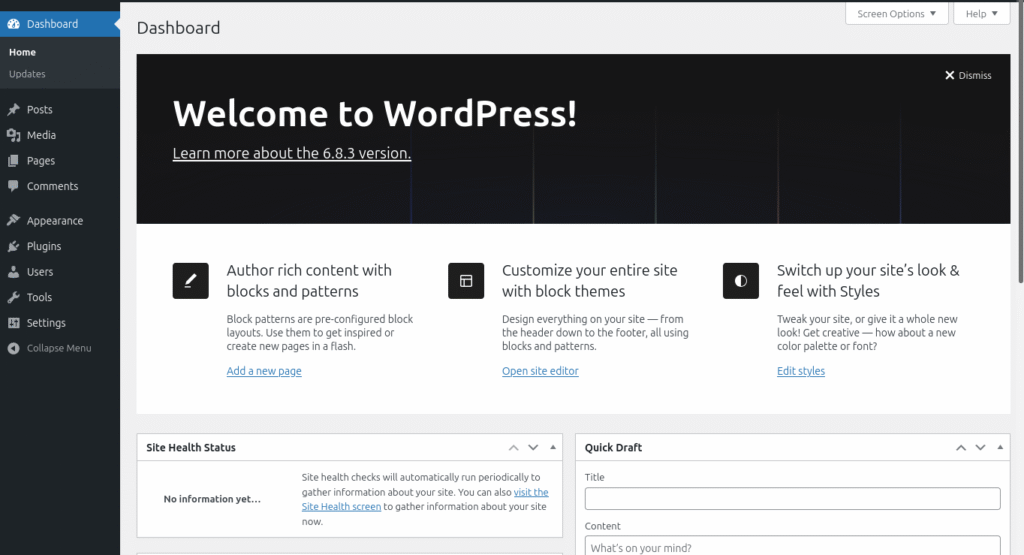Viewport: 1024px width, 555px height.
Task: Dismiss the Welcome to WordPress panel
Action: pyautogui.click(x=968, y=75)
